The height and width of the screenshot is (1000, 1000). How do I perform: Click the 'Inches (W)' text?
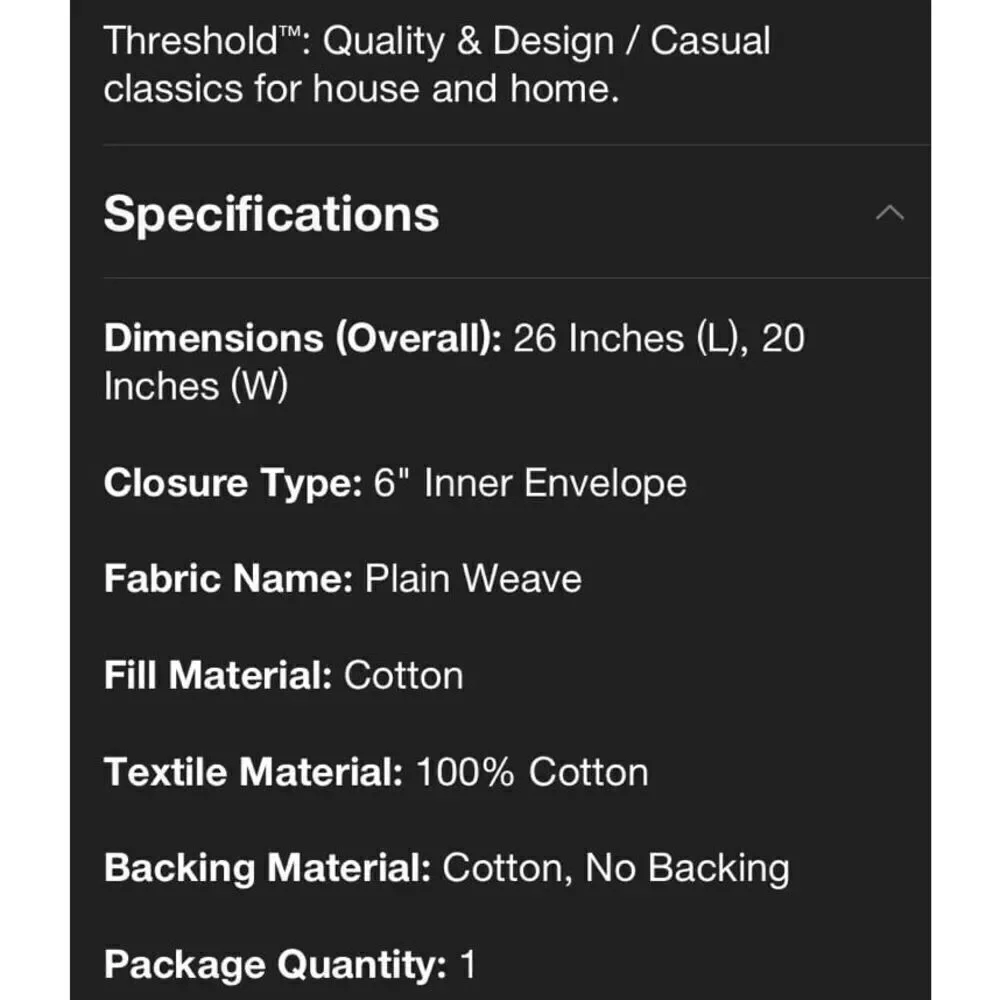coord(196,386)
